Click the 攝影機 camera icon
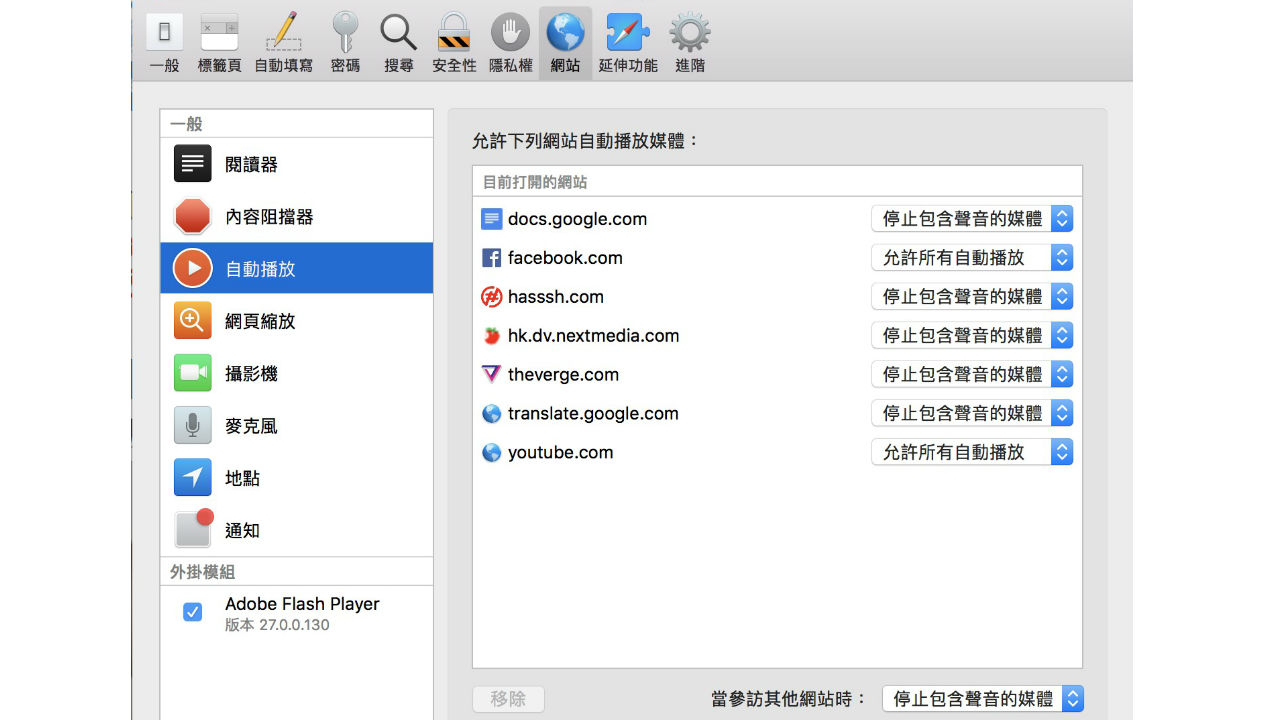This screenshot has height=720, width=1280. pos(193,373)
